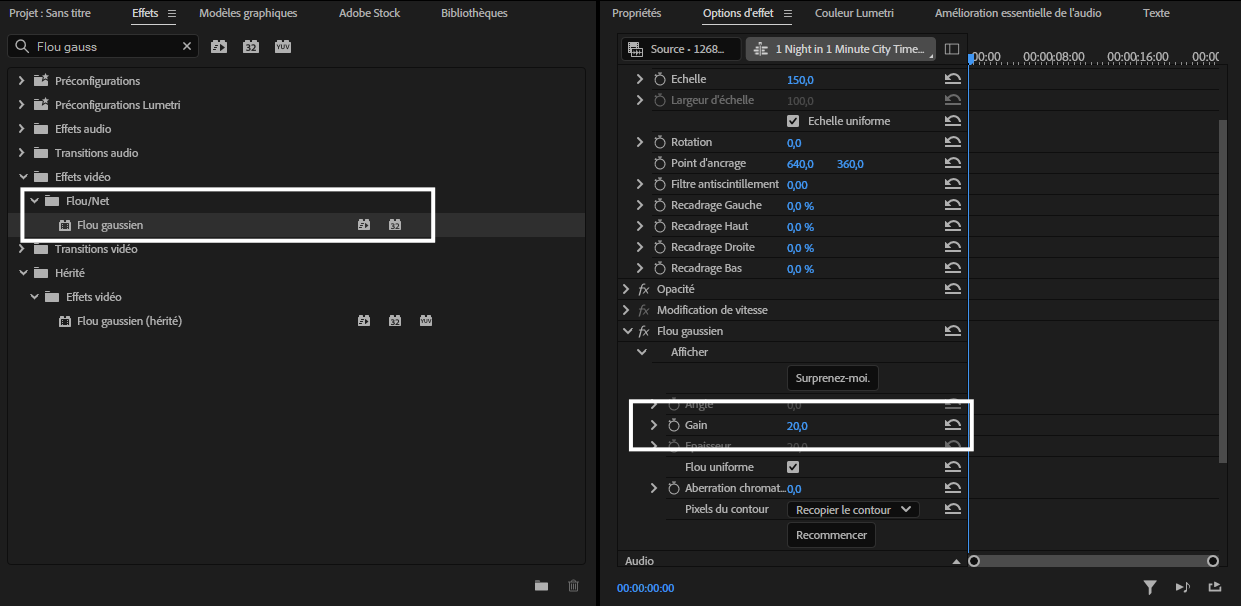Expand the Préconfigurations Lumetri folder
Viewport: 1241px width, 606px height.
(22, 105)
